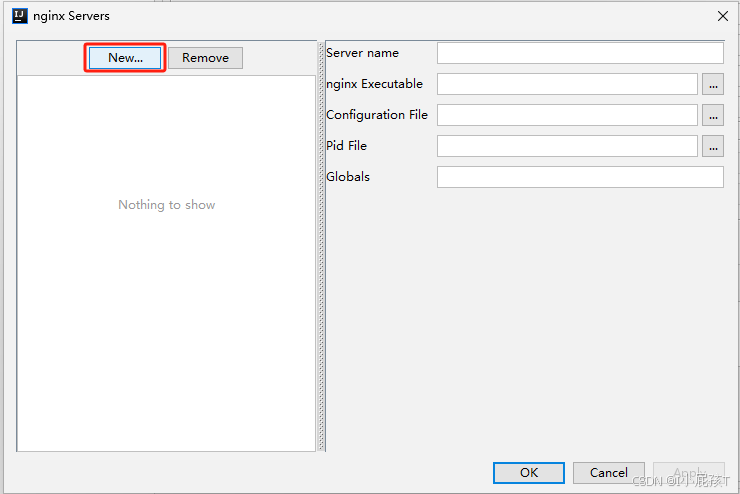Click the 'Globals' label
The height and width of the screenshot is (494, 740).
[x=348, y=177]
